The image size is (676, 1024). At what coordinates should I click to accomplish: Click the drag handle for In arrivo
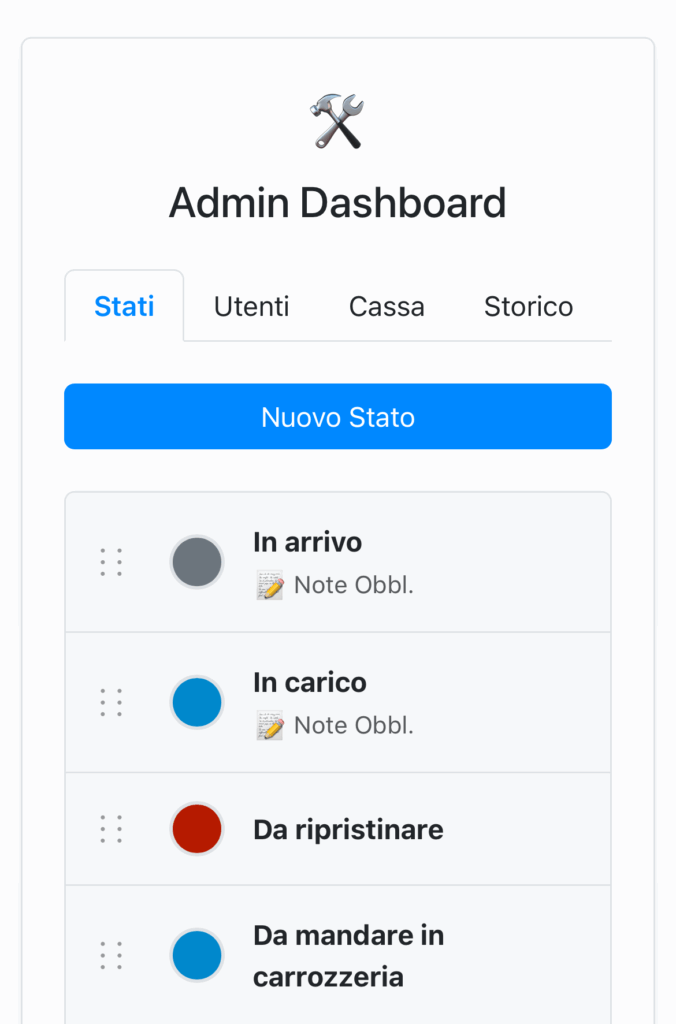coord(112,562)
